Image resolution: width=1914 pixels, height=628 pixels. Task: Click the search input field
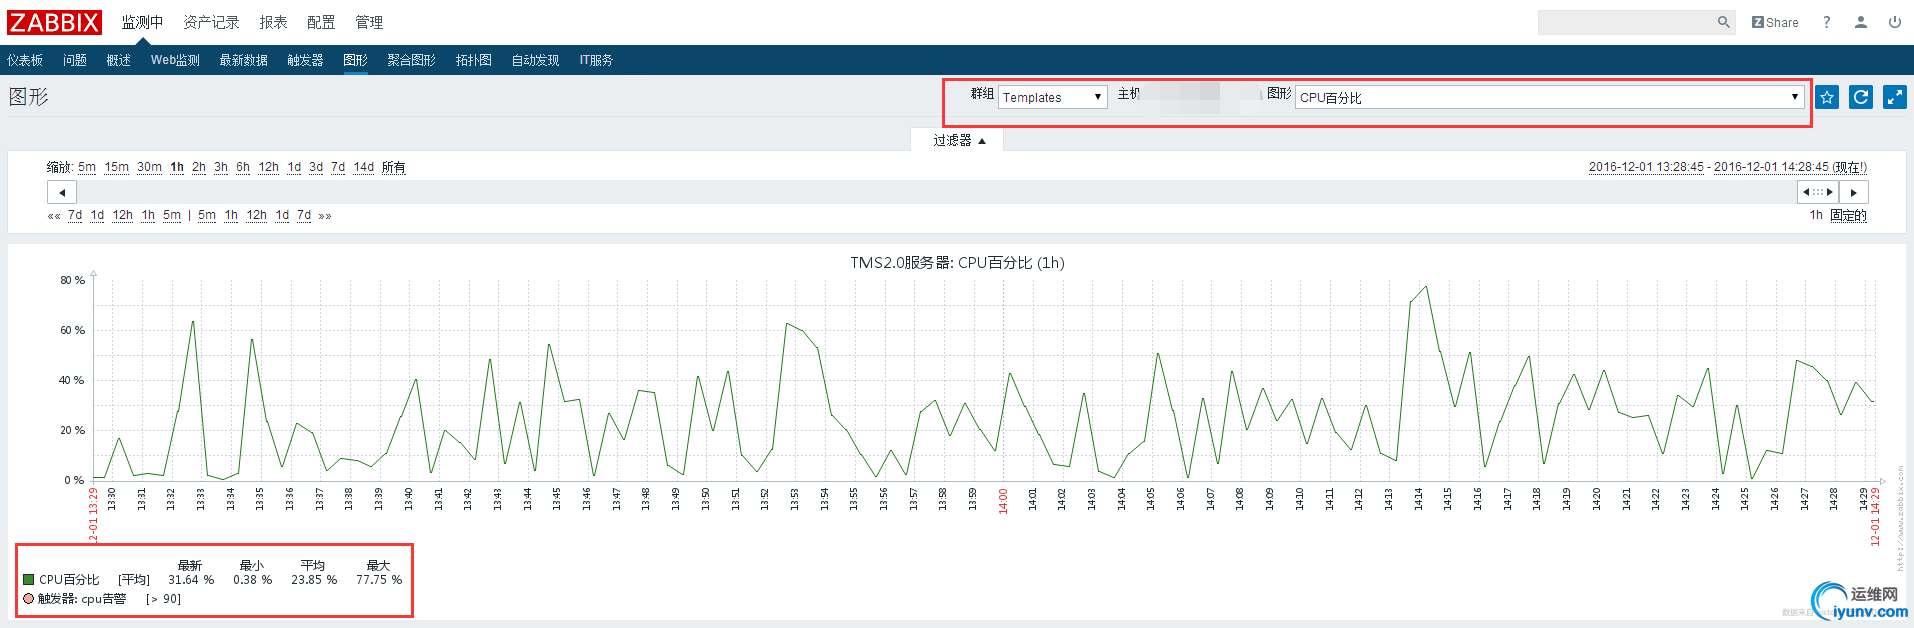coord(1626,22)
